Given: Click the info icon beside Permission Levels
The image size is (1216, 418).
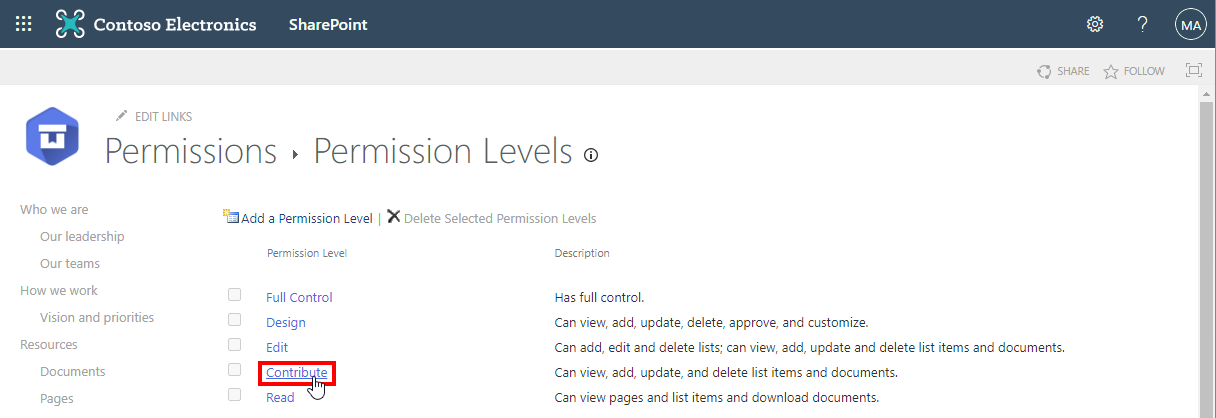Looking at the screenshot, I should 591,155.
